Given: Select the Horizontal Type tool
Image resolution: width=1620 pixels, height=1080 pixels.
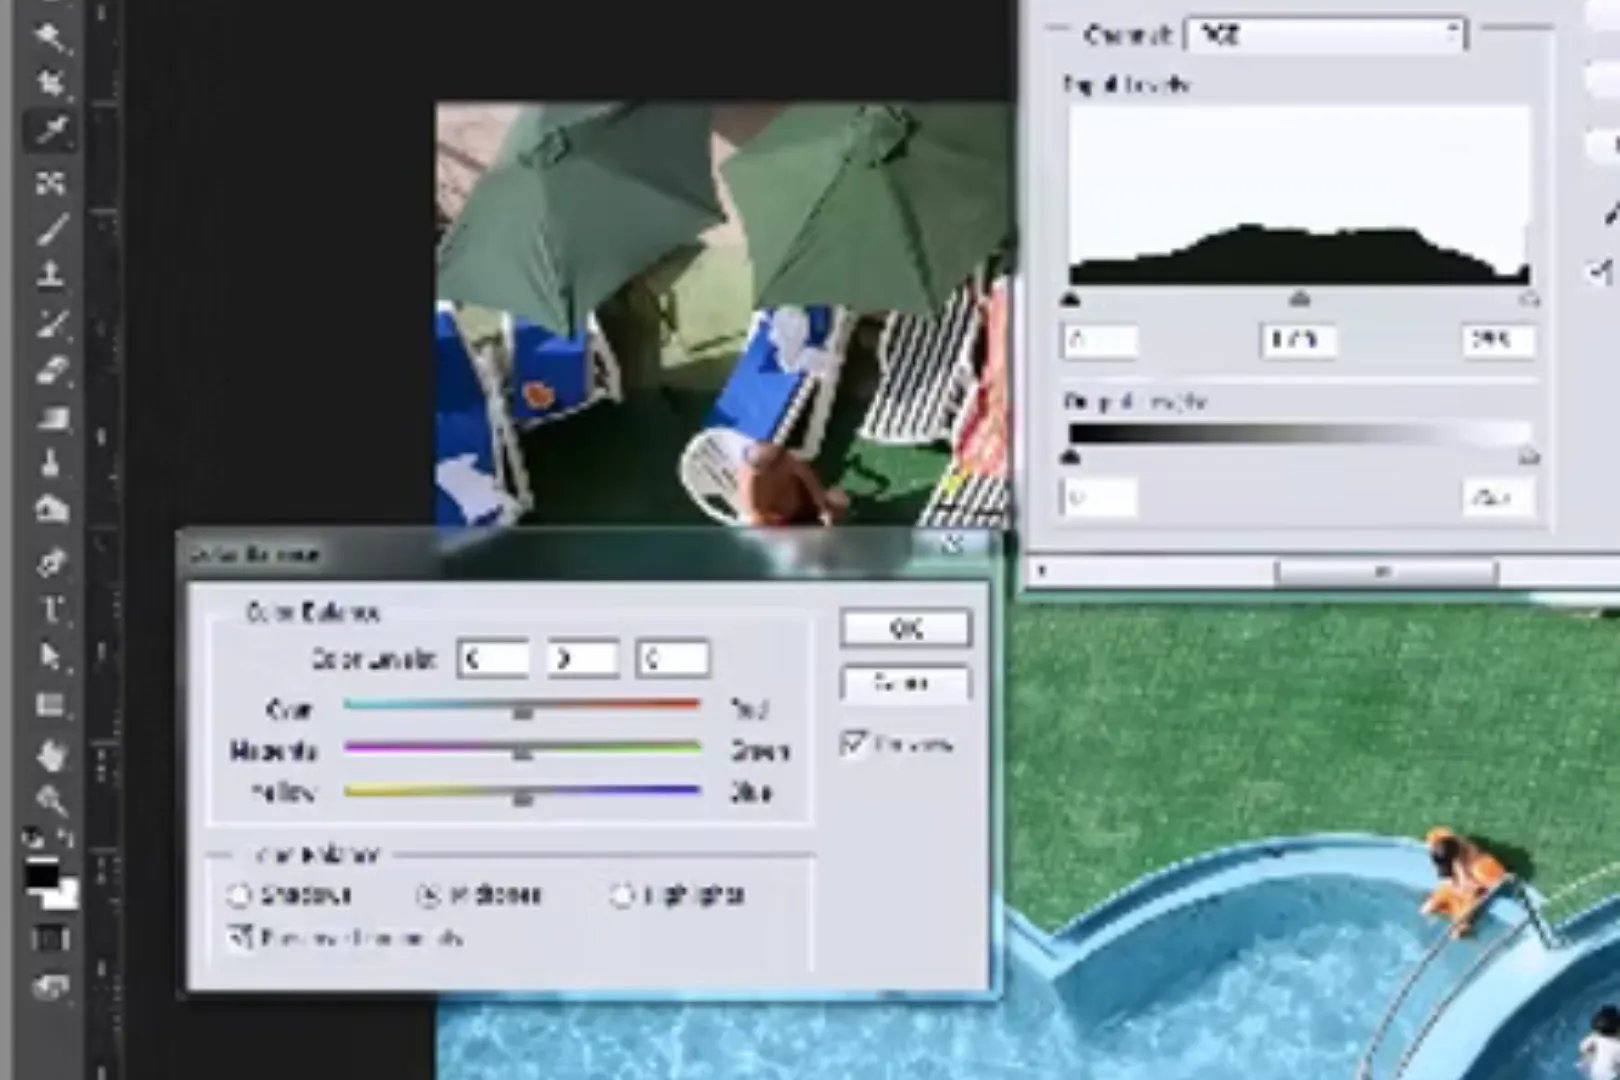Looking at the screenshot, I should (x=50, y=609).
